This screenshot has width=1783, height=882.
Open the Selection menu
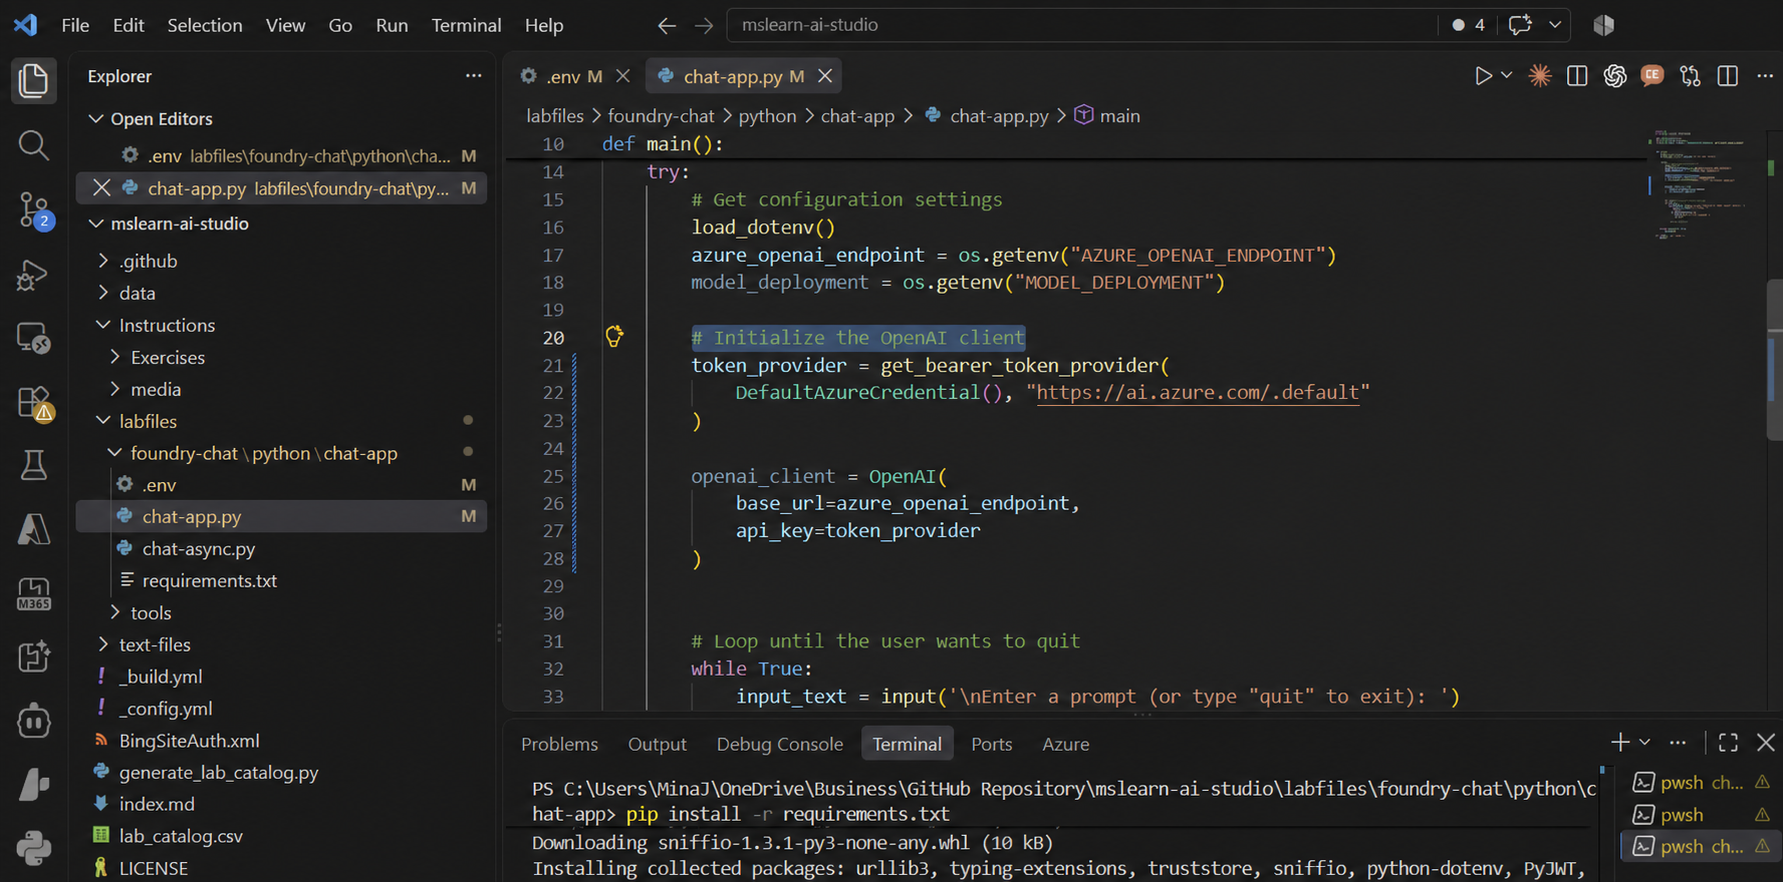pyautogui.click(x=204, y=25)
